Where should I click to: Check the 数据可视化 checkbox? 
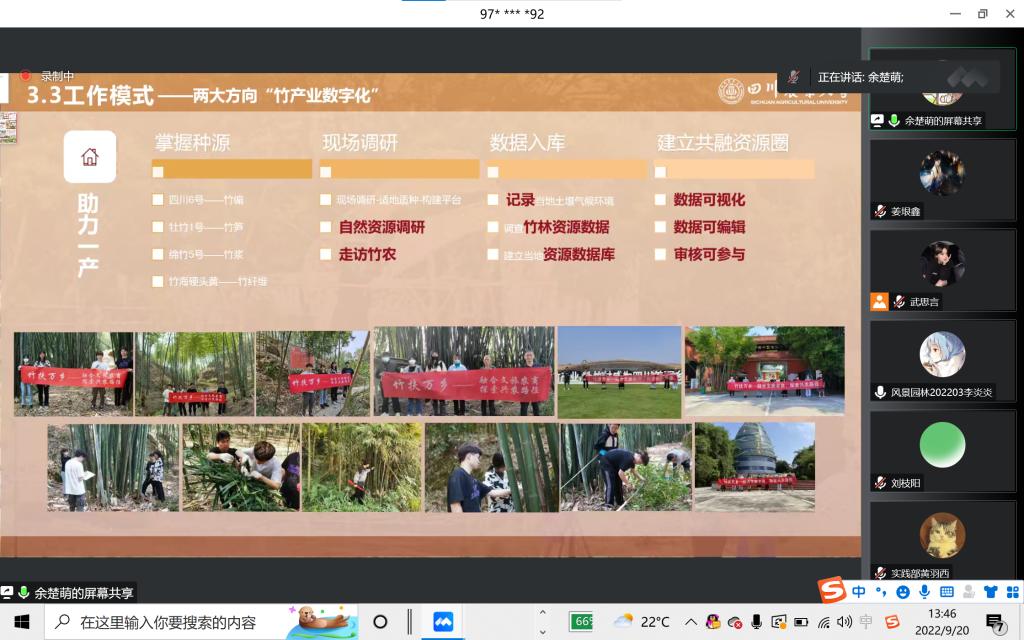[x=660, y=199]
